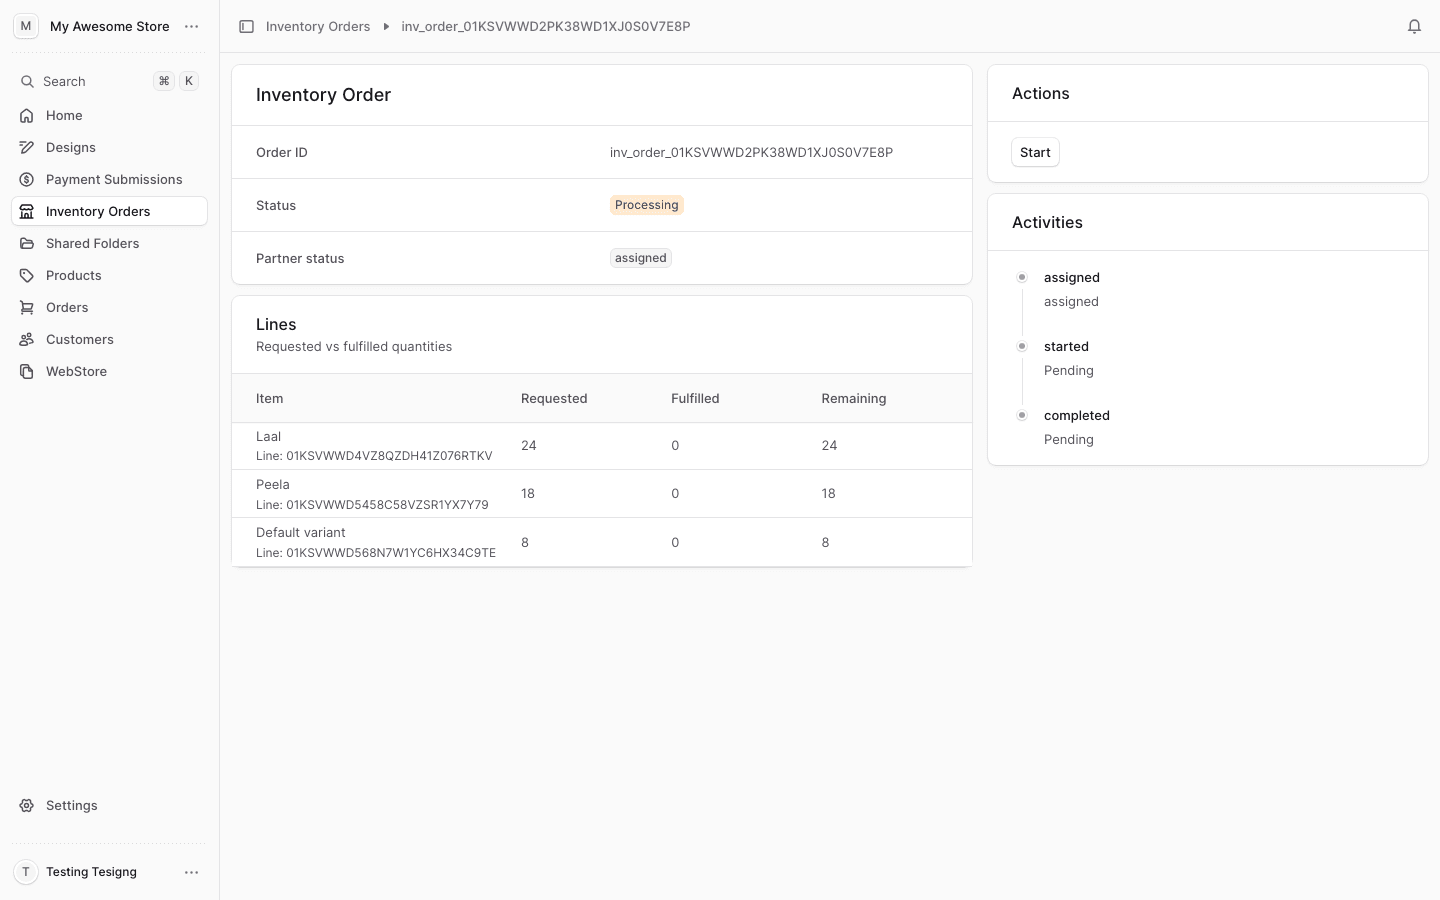Click the assigned activity timeline dot
The height and width of the screenshot is (900, 1440).
(x=1022, y=278)
